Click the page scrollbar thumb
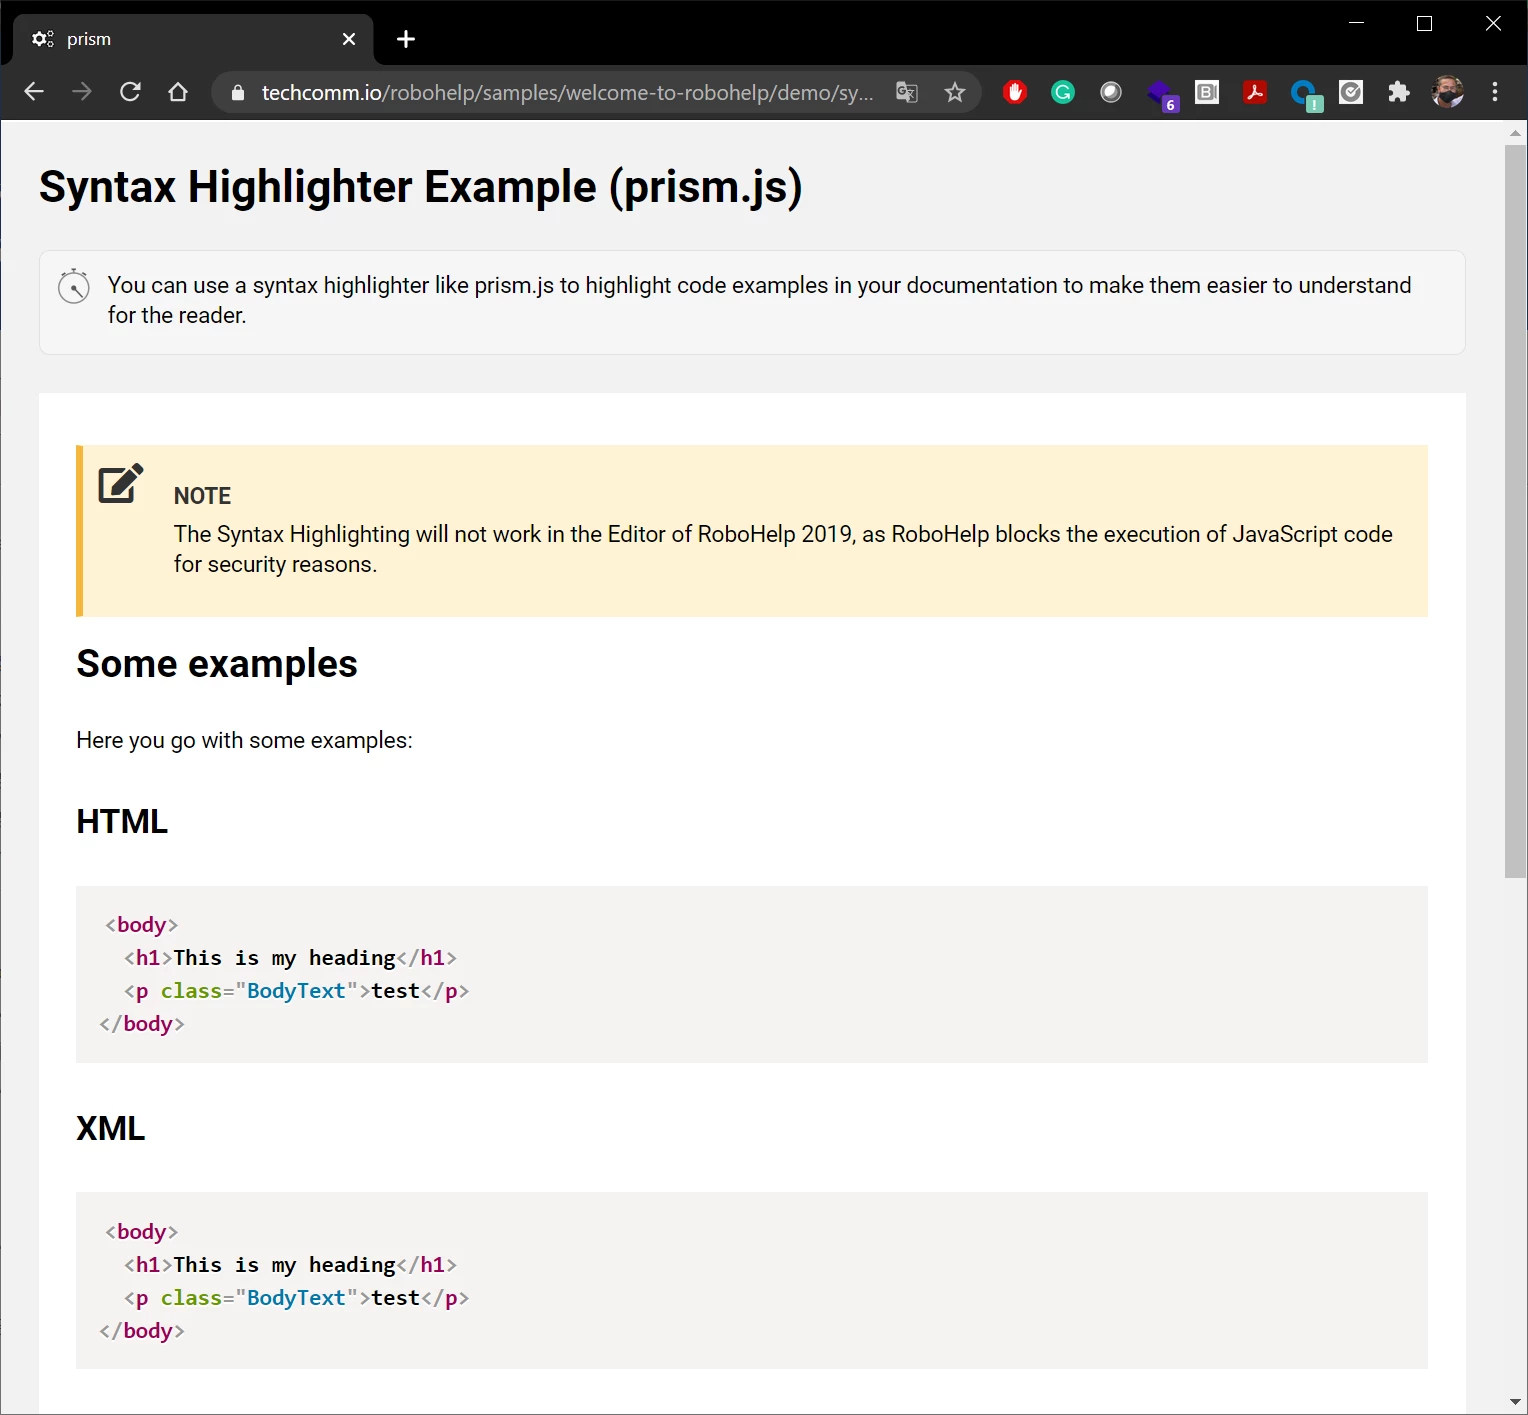1528x1415 pixels. click(x=1515, y=511)
